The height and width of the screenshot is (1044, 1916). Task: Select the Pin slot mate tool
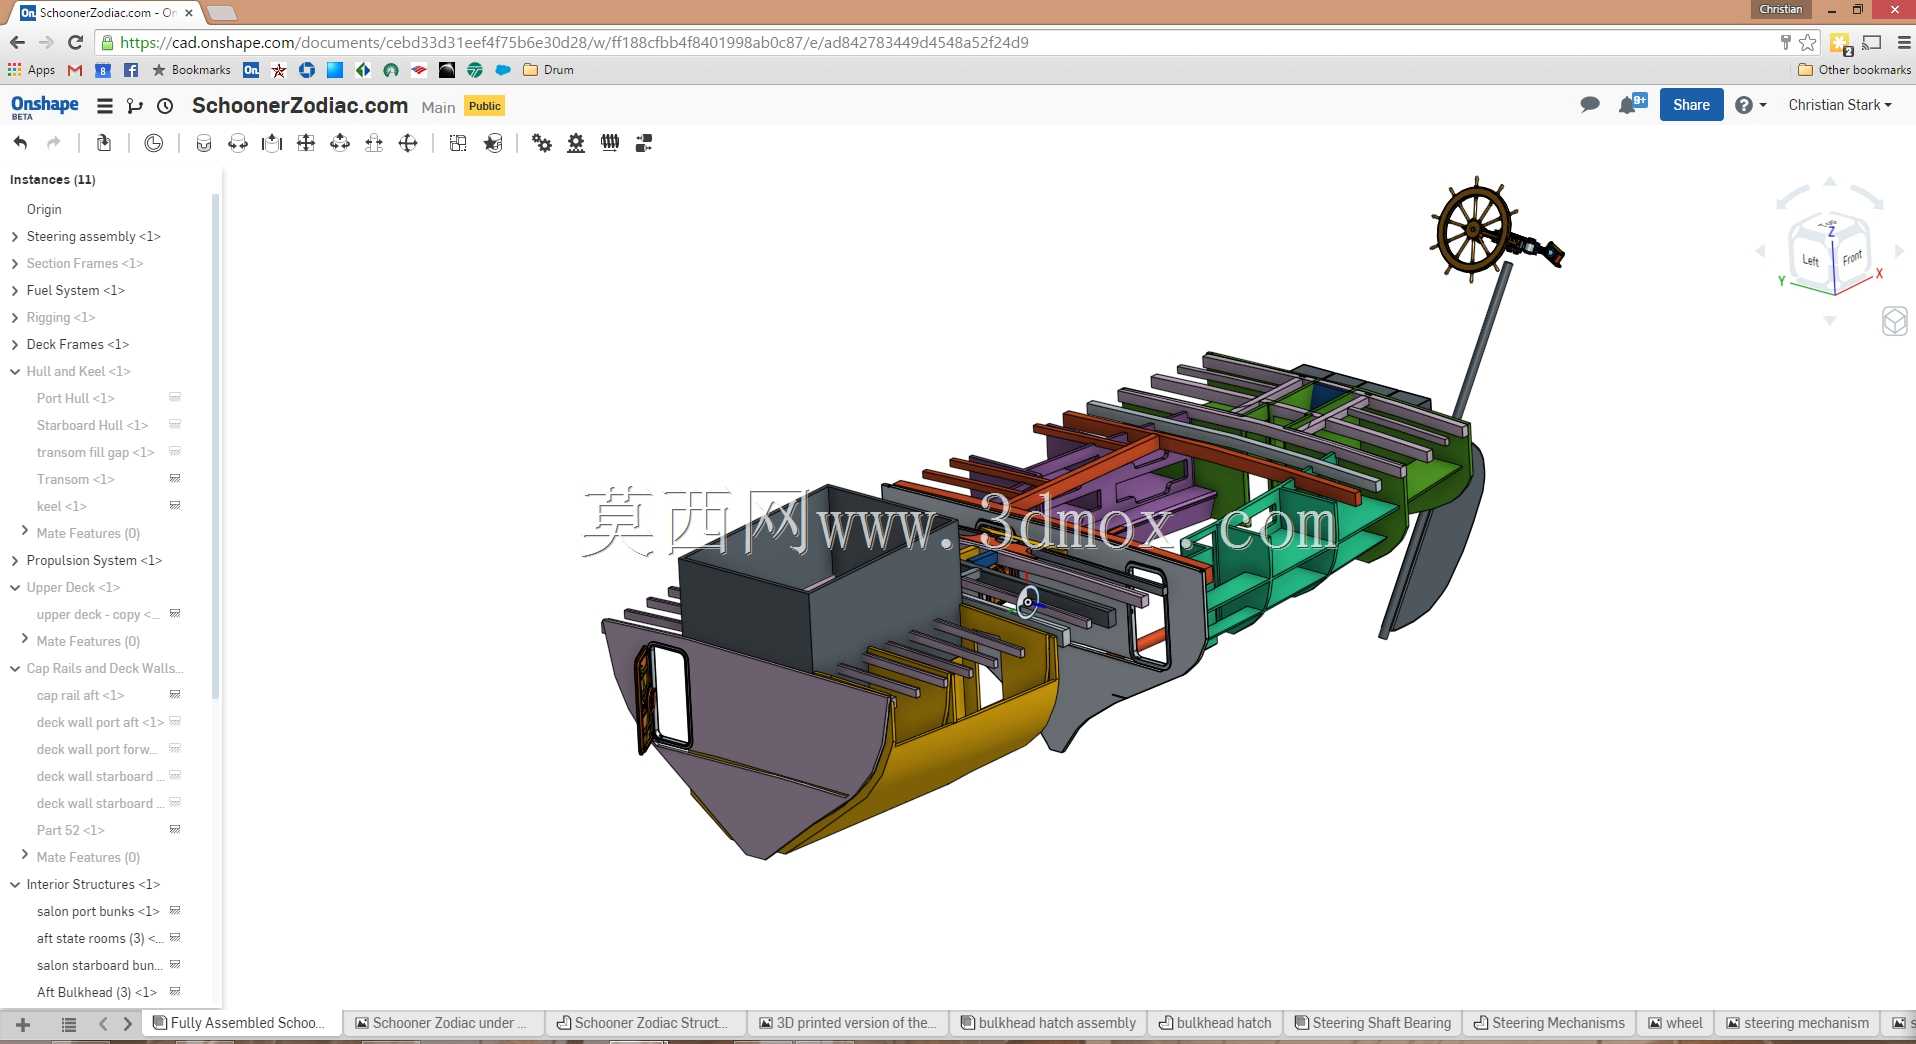(x=374, y=143)
